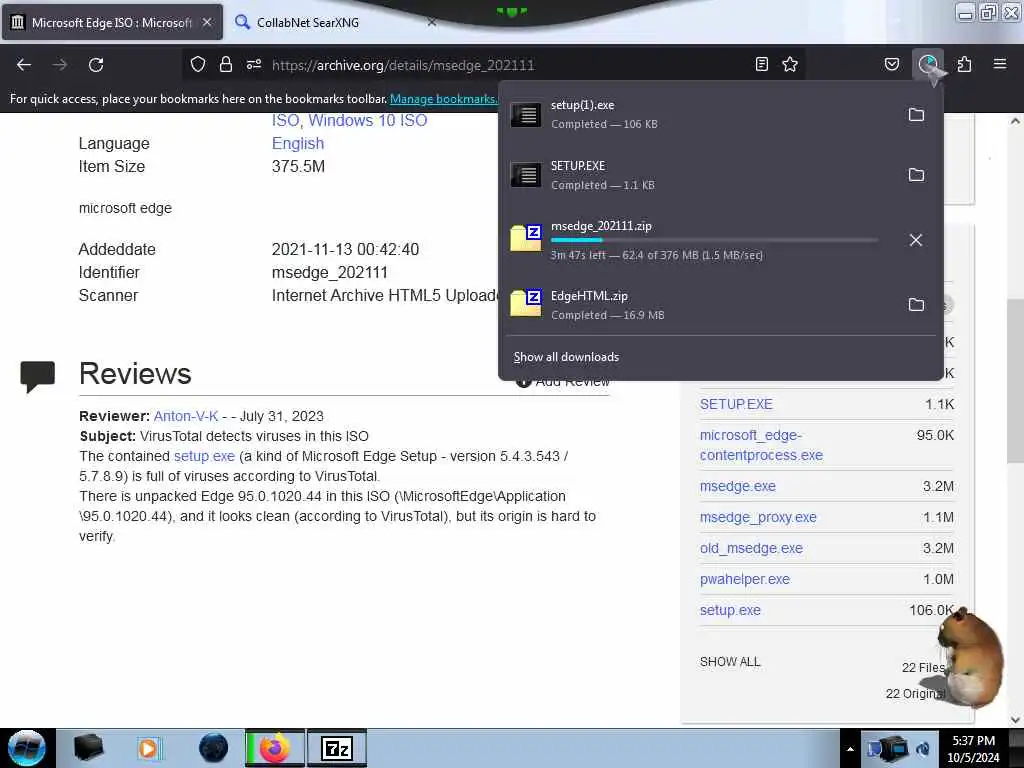Open the English language link
The width and height of the screenshot is (1024, 768).
tap(298, 144)
